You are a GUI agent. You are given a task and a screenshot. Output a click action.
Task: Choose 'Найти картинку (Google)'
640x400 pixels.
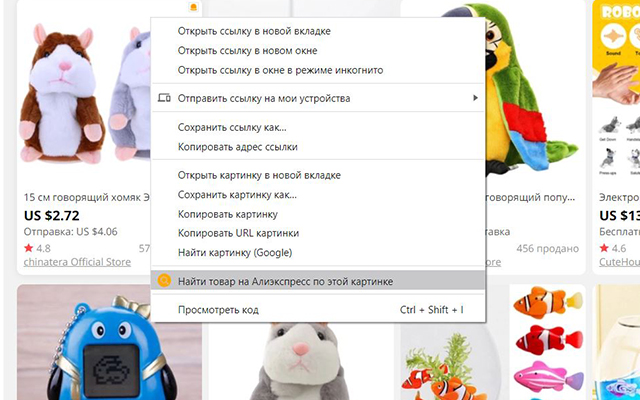pyautogui.click(x=318, y=253)
